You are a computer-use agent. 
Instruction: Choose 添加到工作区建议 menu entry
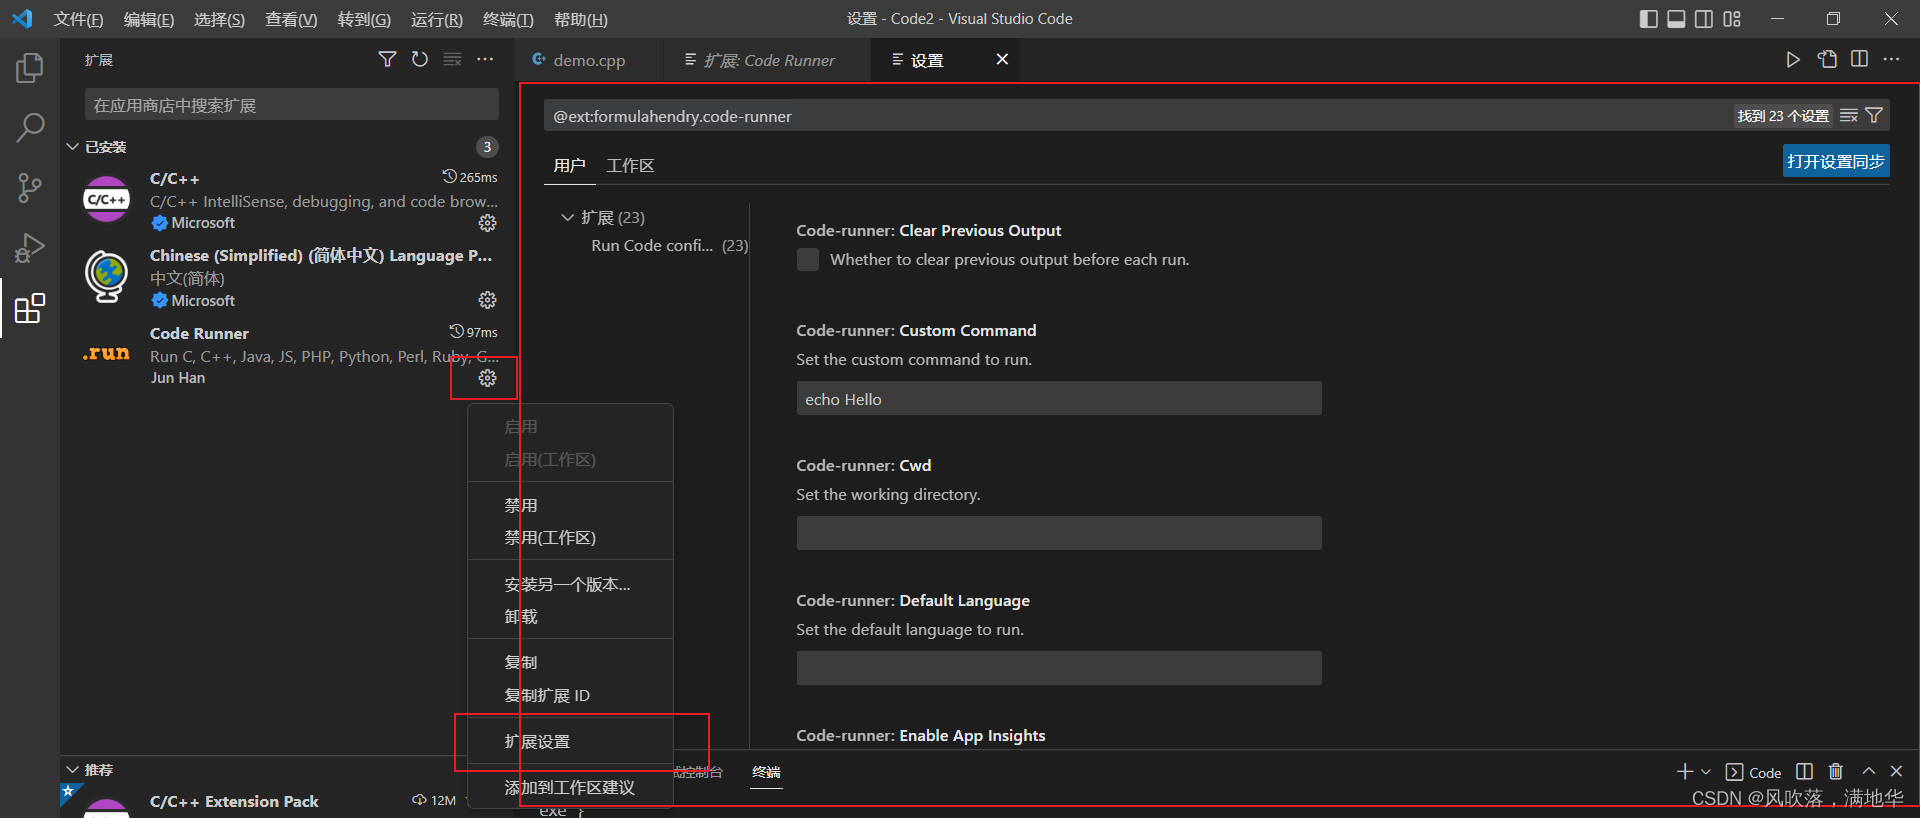(570, 788)
